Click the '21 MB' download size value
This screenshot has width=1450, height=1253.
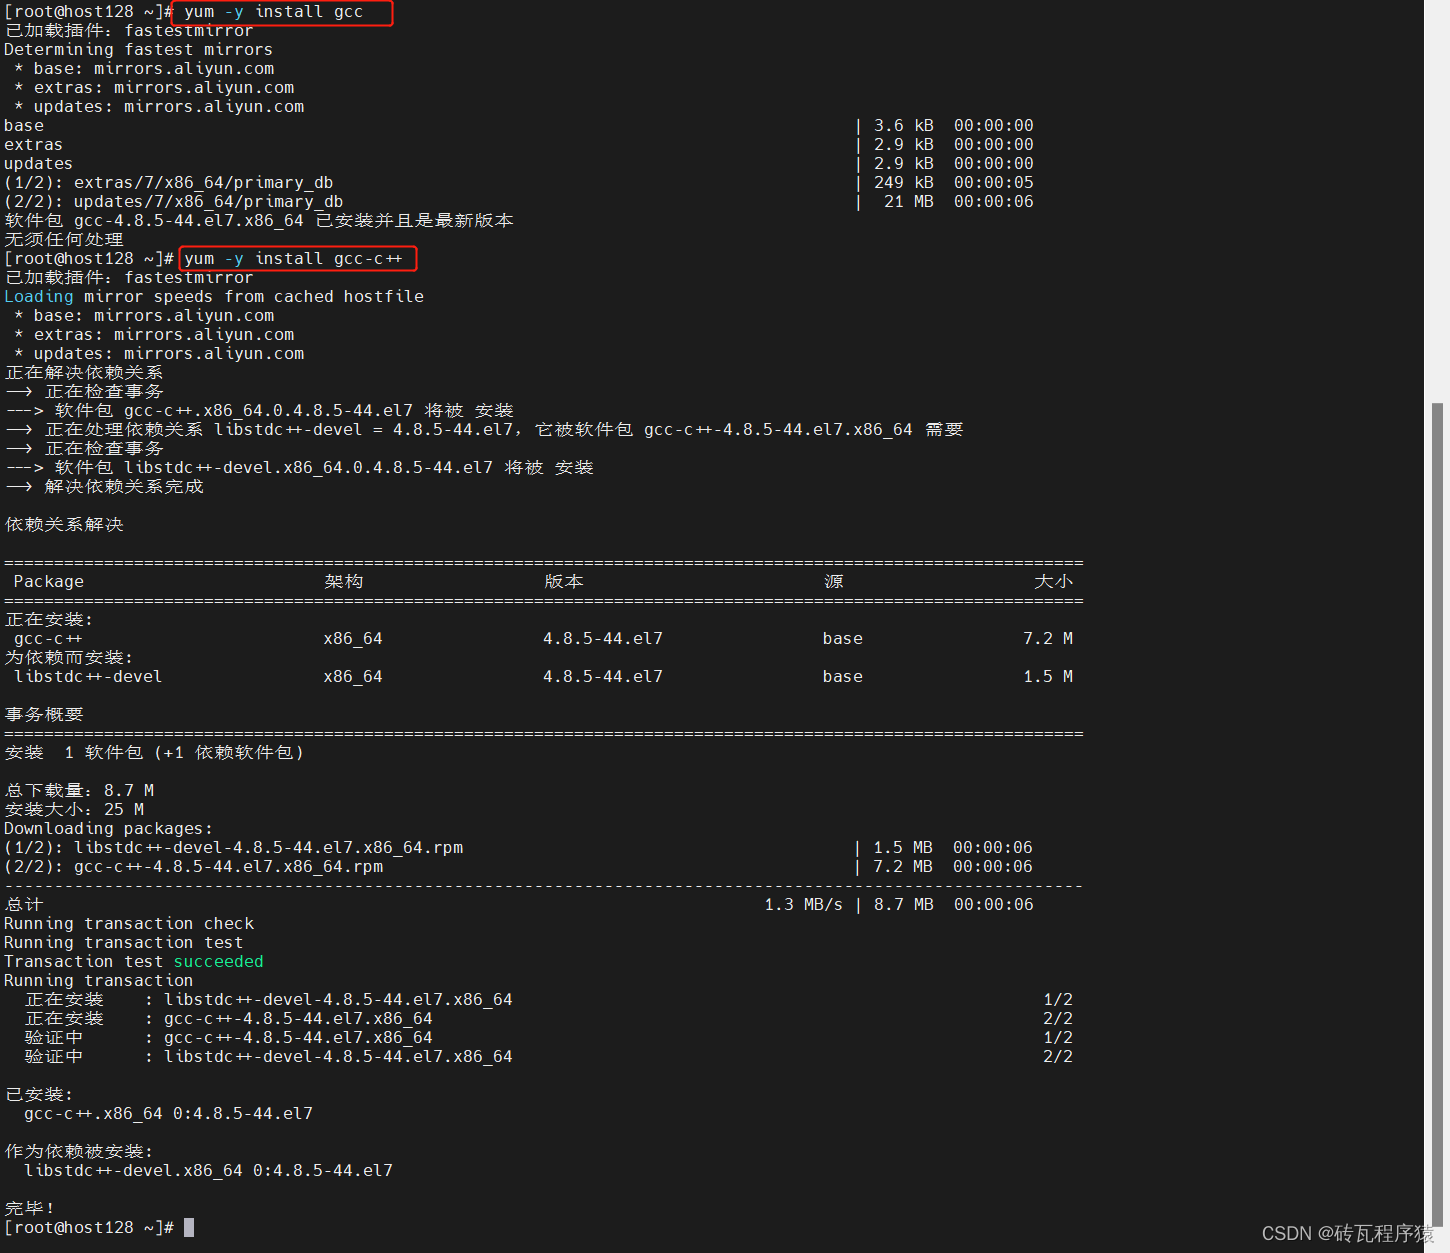909,202
